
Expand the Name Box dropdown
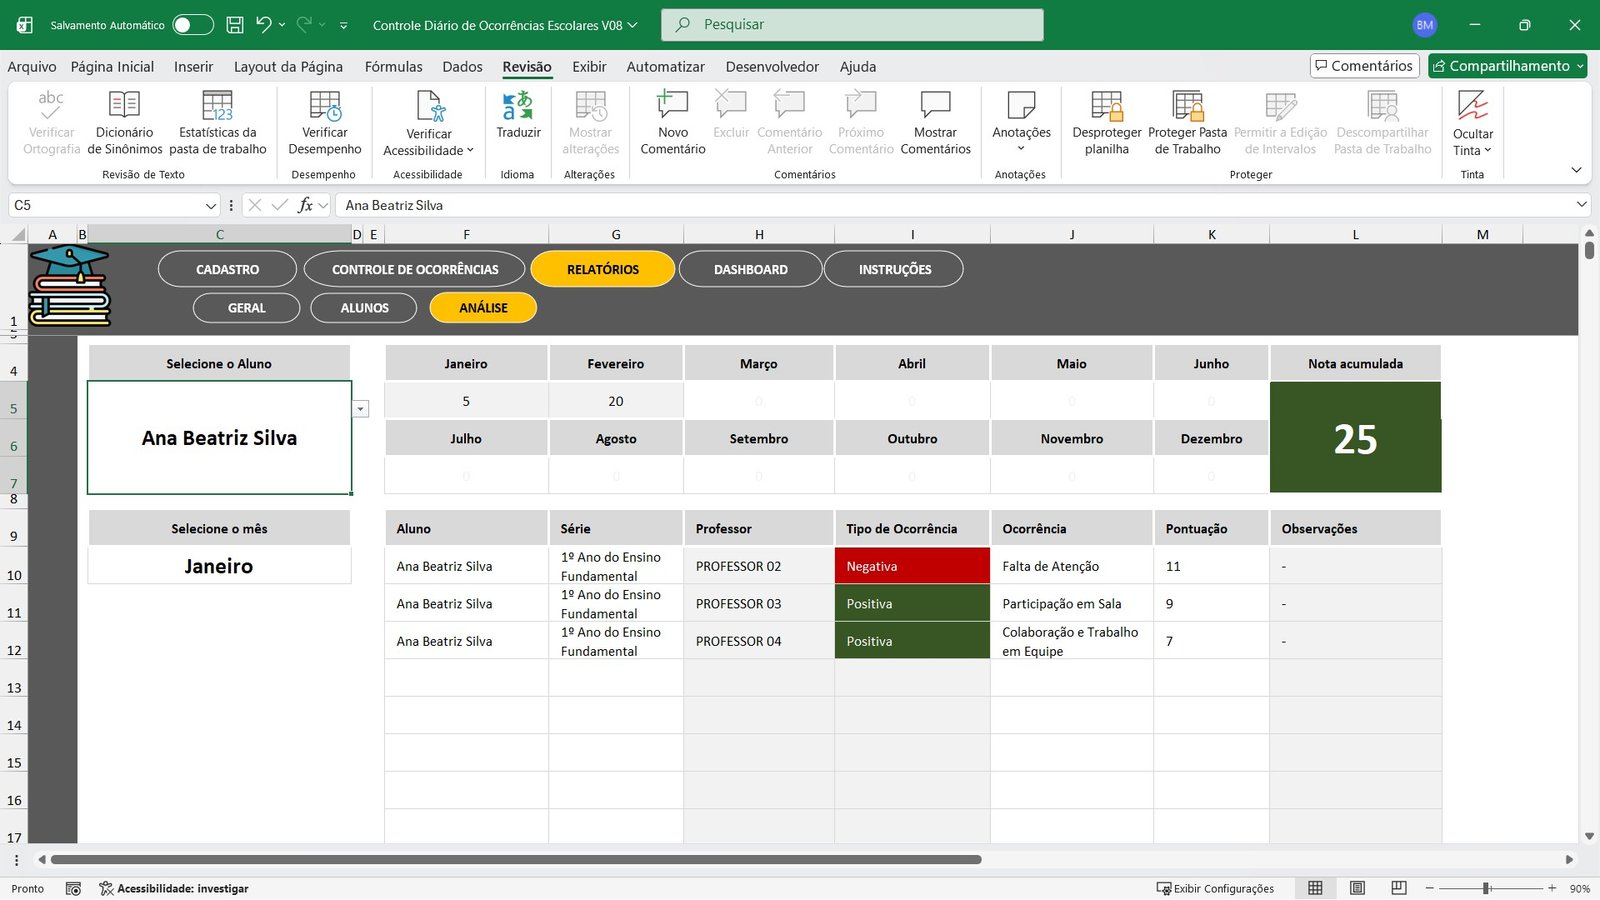point(210,205)
